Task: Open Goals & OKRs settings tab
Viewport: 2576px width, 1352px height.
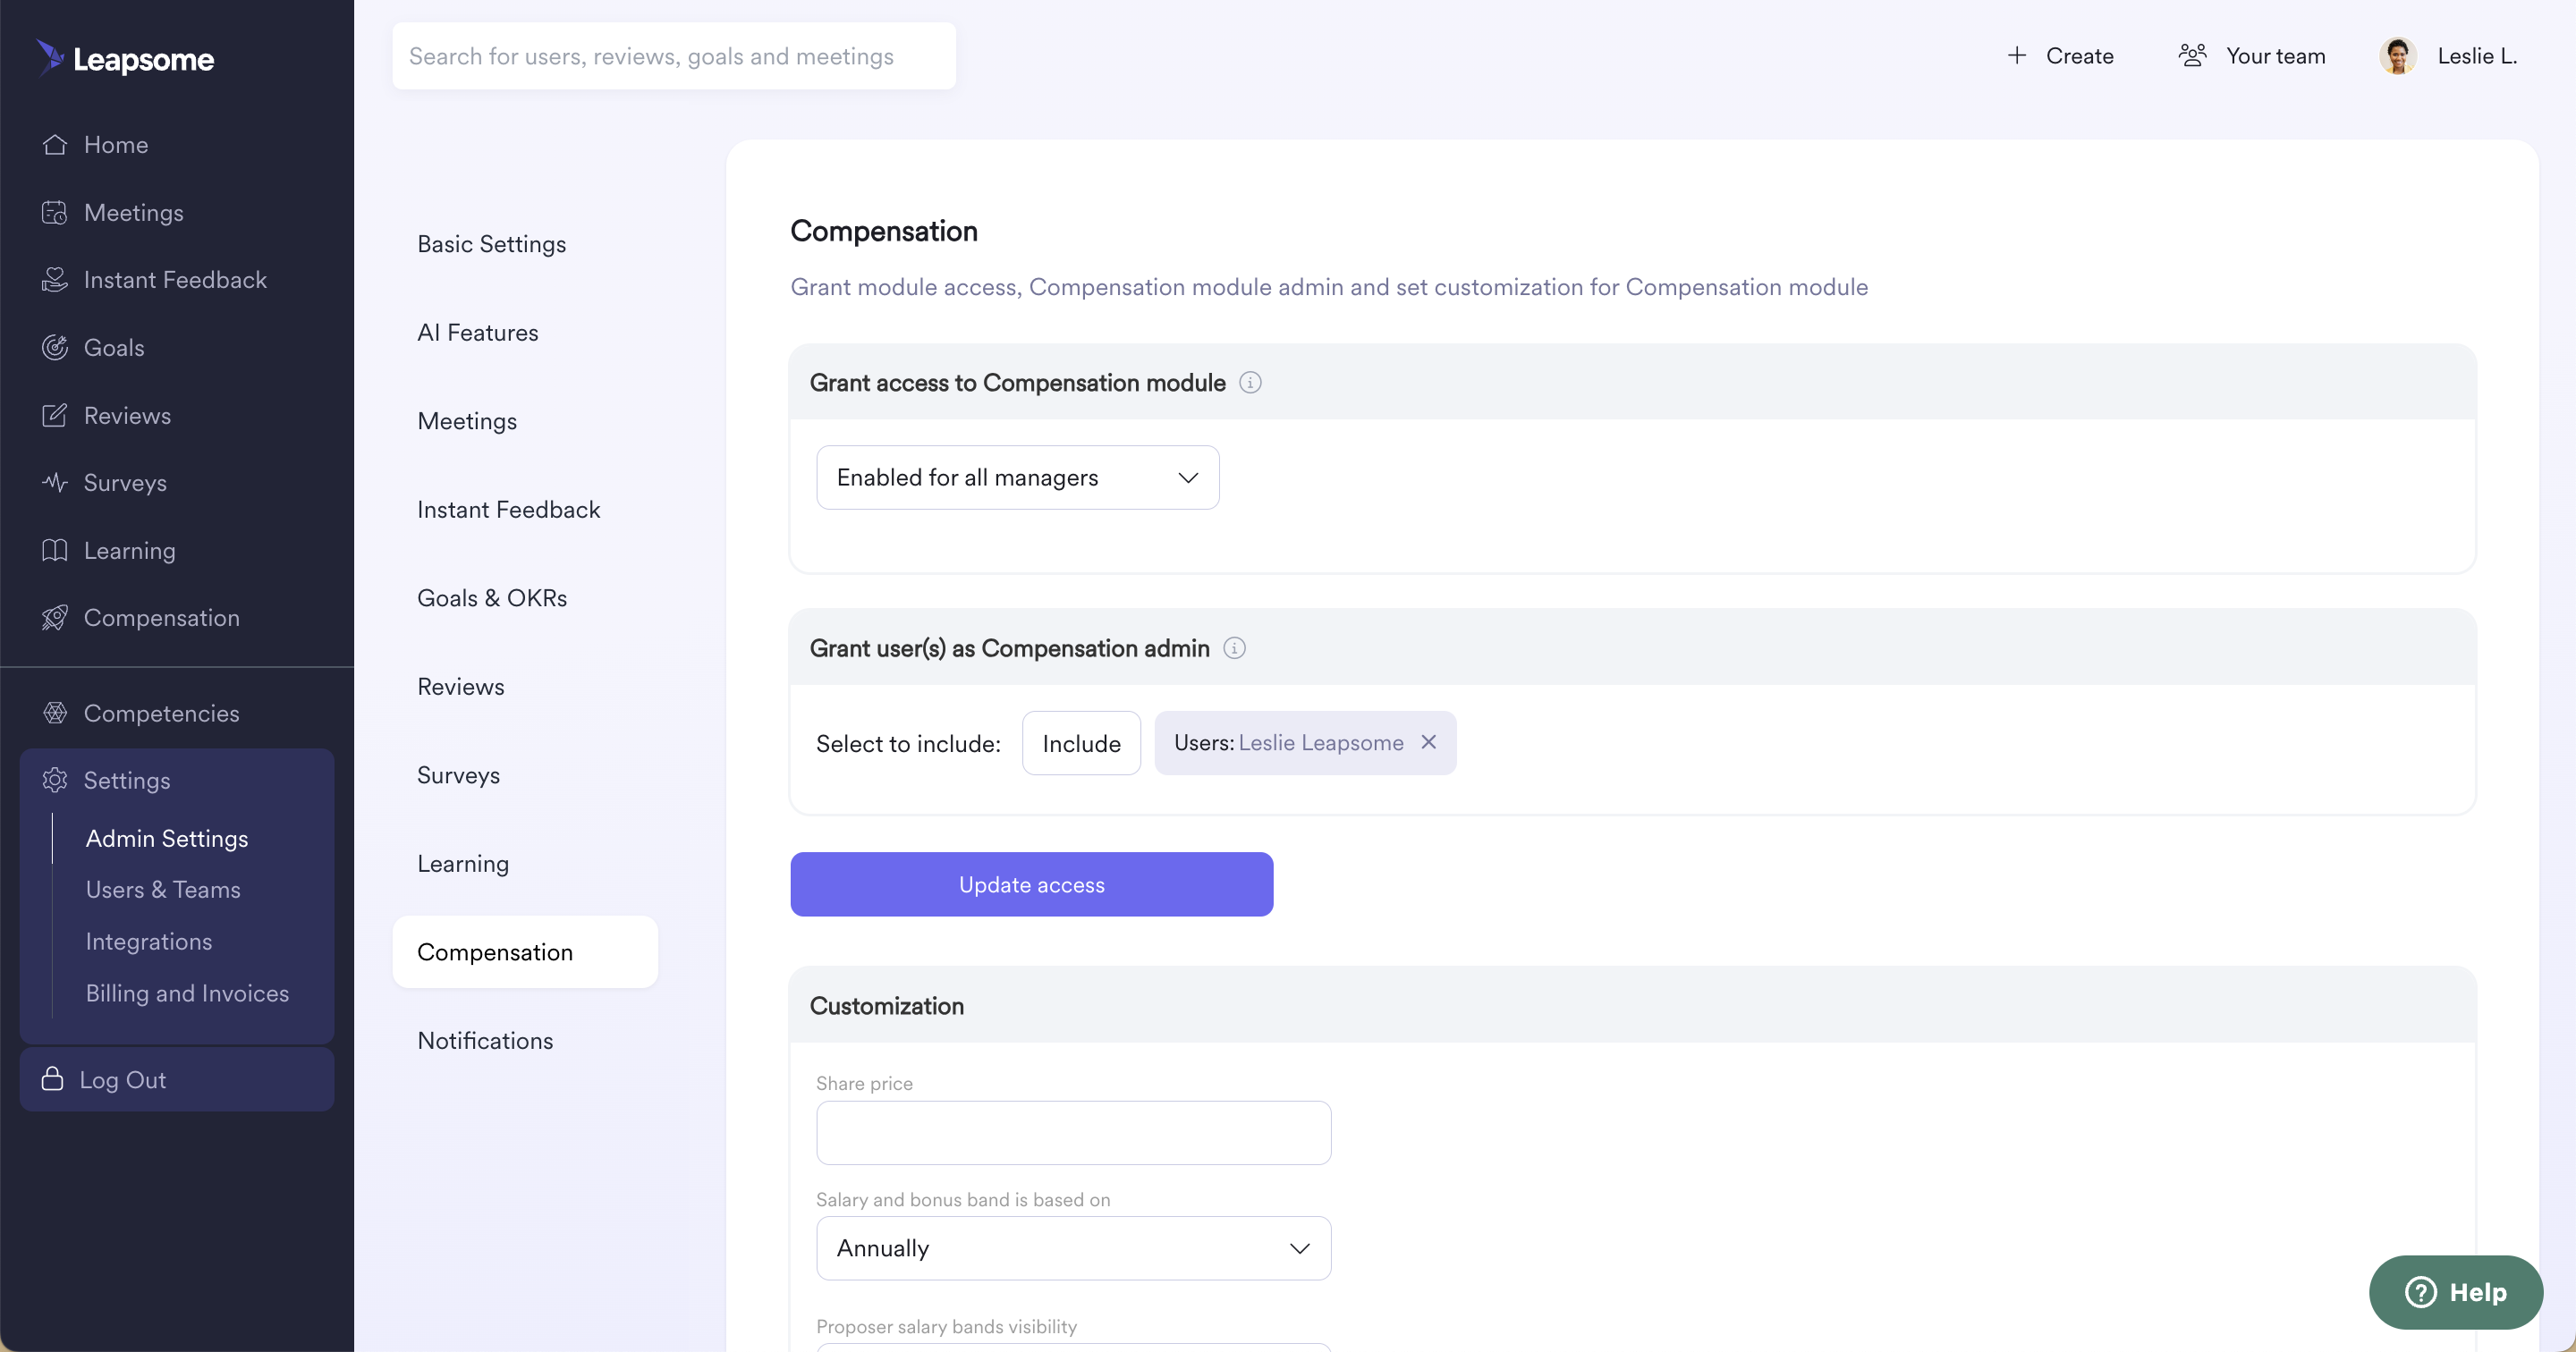Action: pos(492,598)
